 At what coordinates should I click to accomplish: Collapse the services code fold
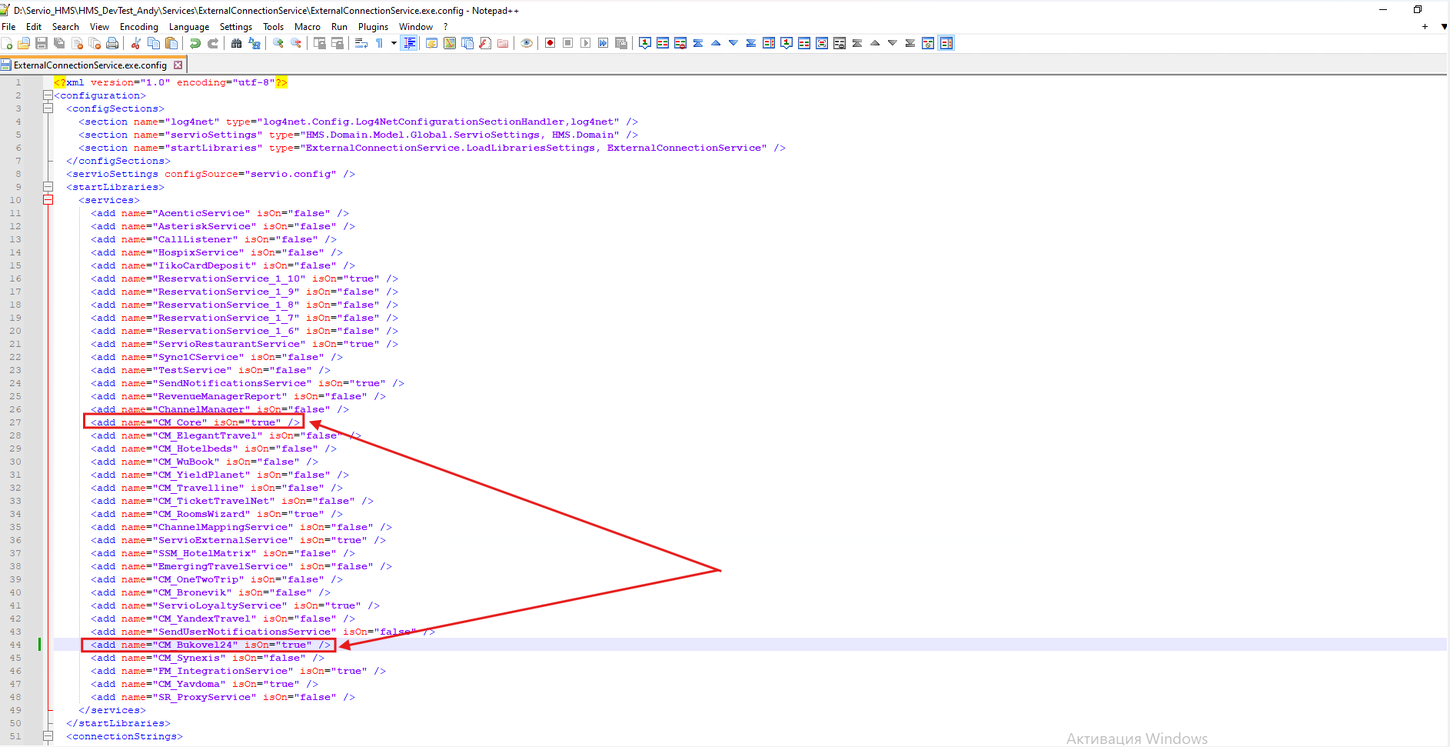click(47, 199)
